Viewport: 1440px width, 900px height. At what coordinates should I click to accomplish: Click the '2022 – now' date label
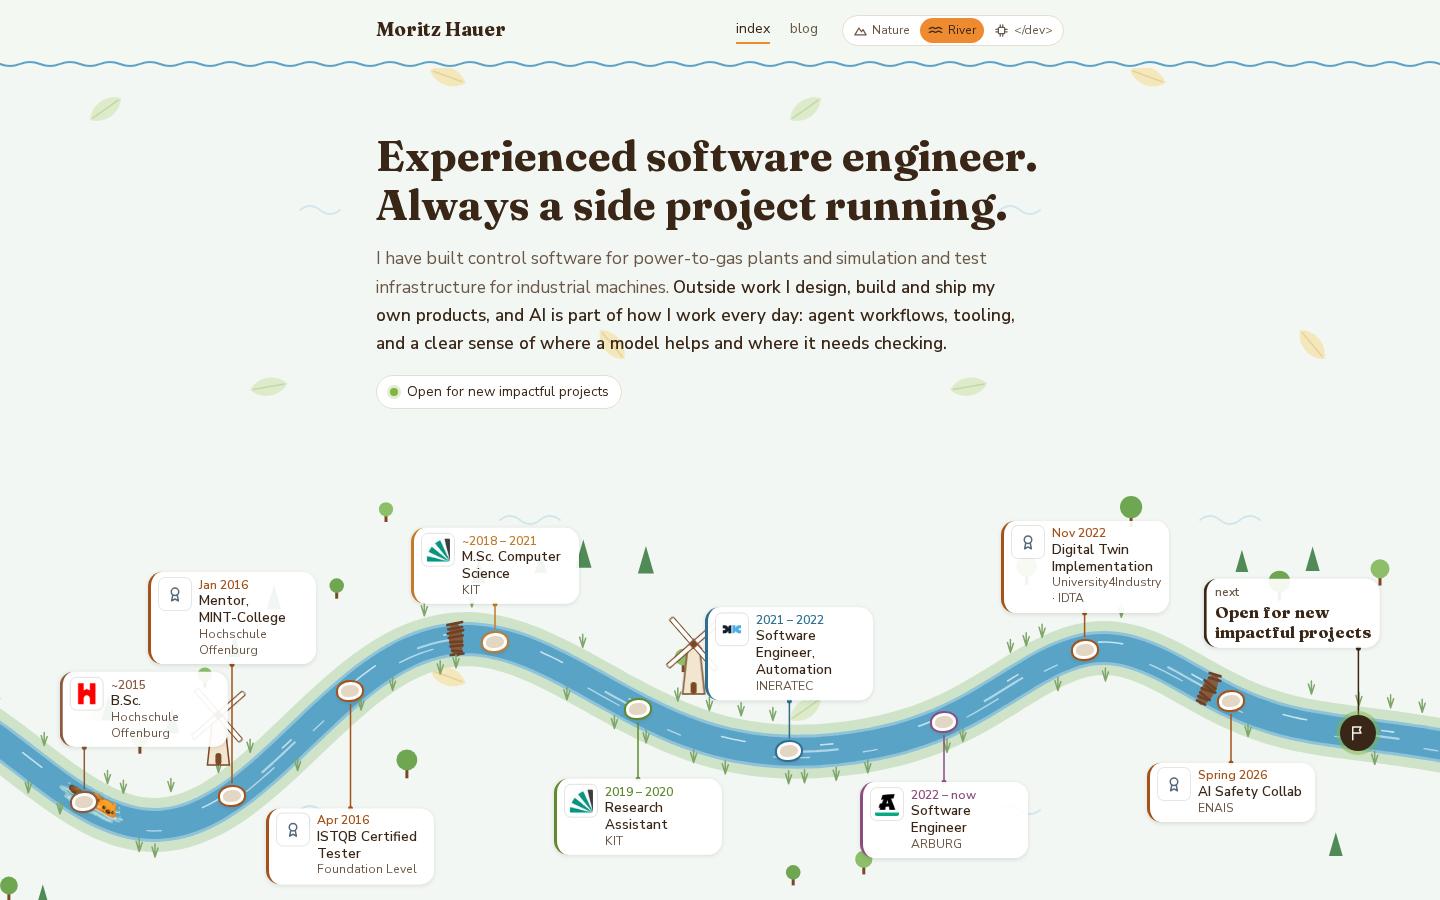943,795
